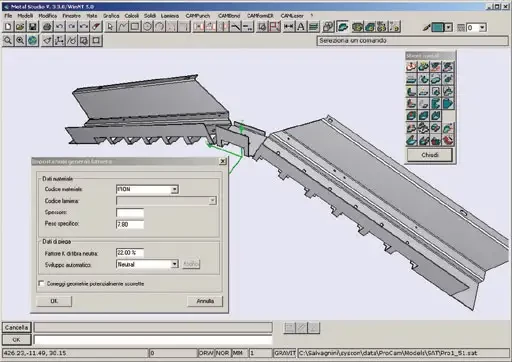Select the polyline drawing tool
This screenshot has width=512, height=362.
[122, 27]
